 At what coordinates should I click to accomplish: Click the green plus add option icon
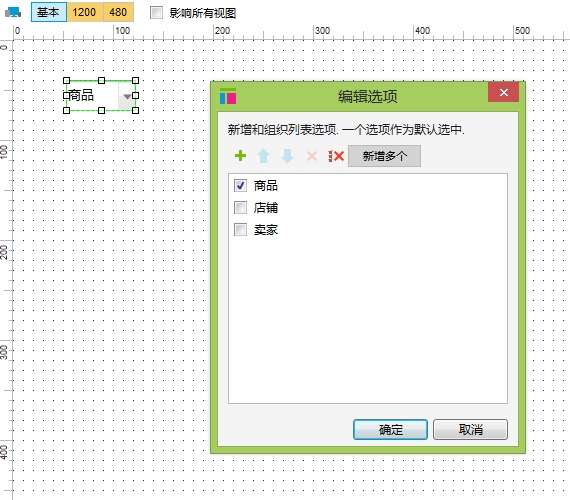pos(240,156)
